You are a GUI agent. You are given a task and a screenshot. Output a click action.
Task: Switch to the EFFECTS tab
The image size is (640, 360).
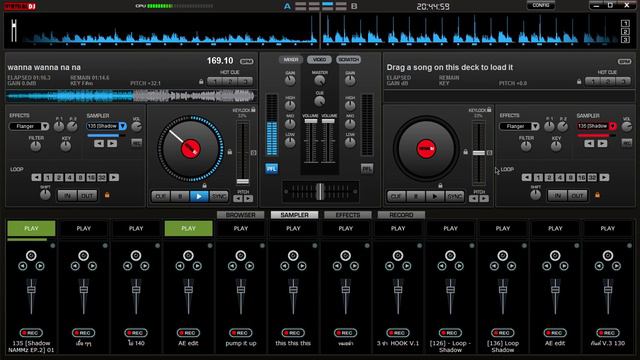point(348,215)
